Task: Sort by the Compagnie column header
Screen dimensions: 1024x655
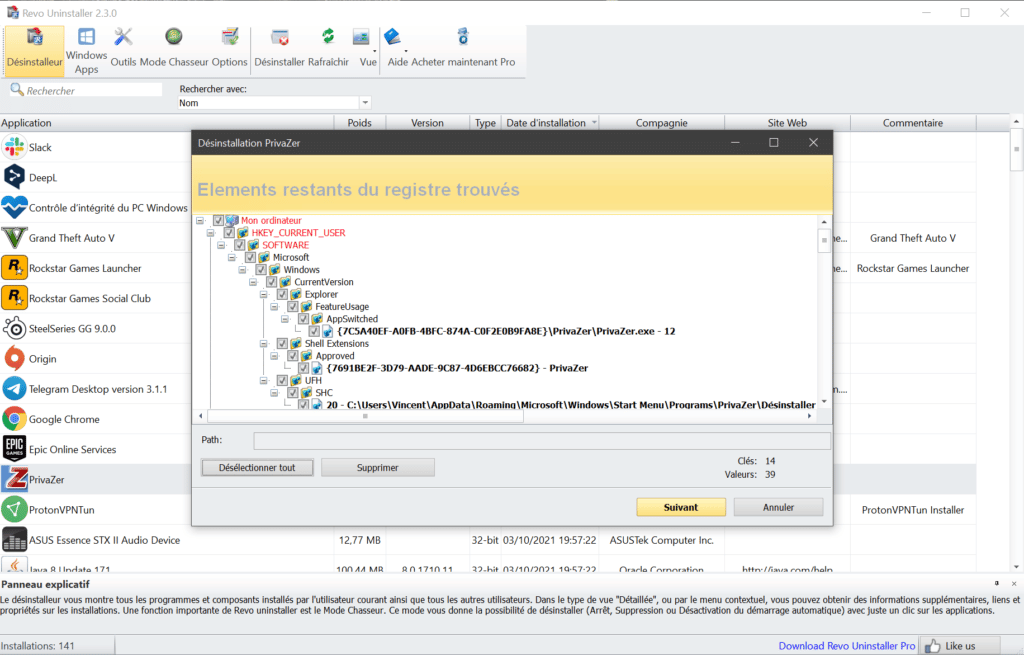Action: coord(662,123)
